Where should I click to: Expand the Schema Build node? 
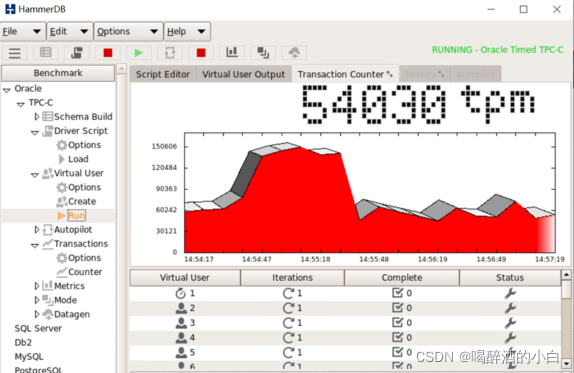point(36,117)
